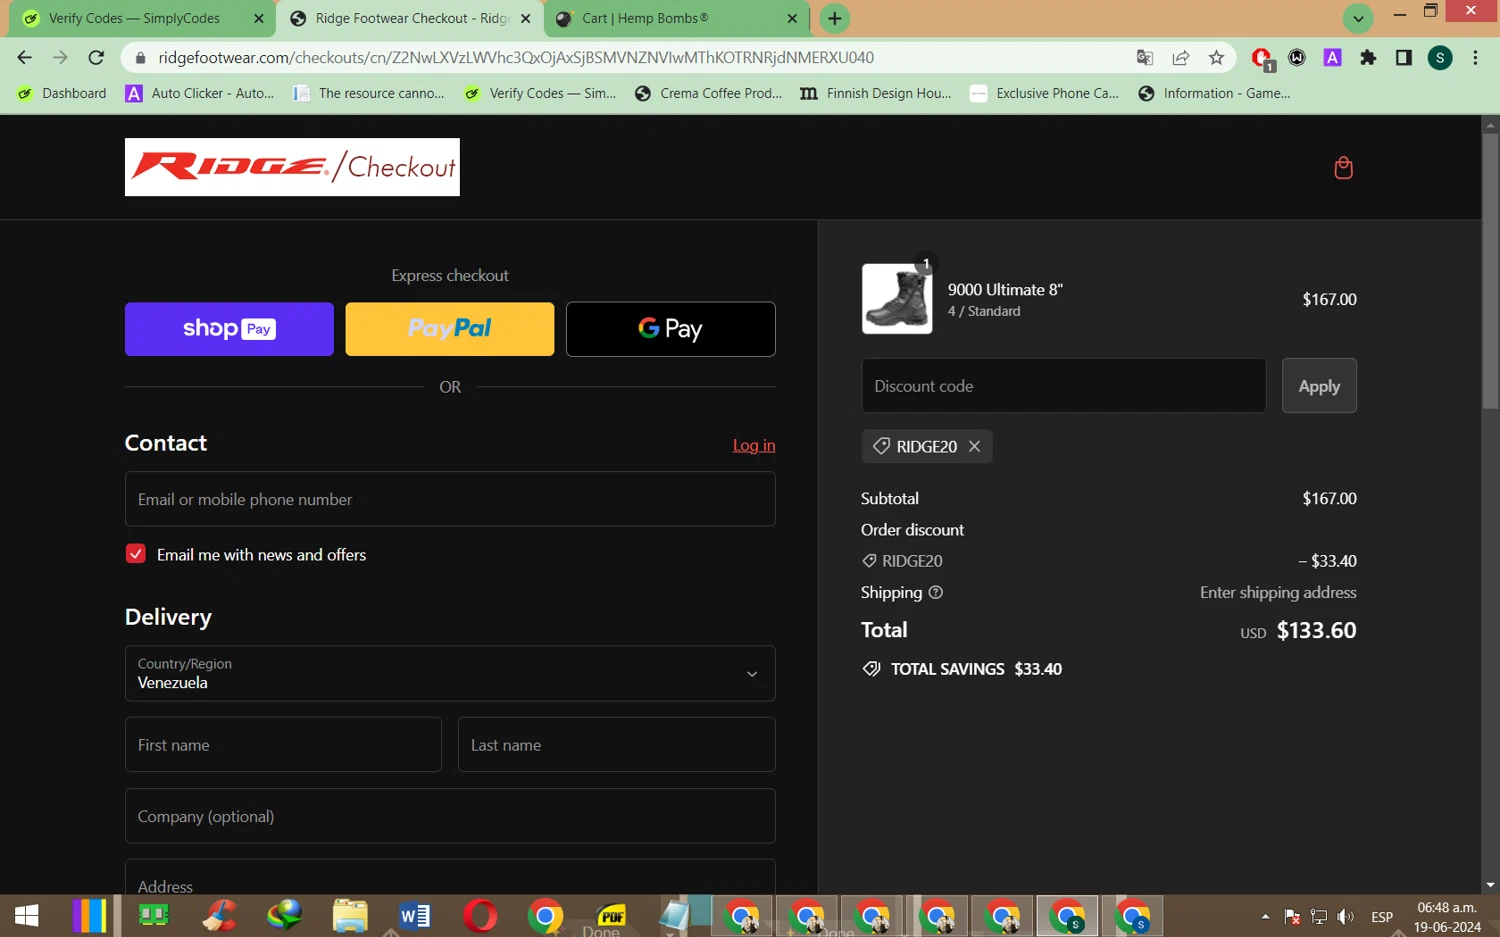Viewport: 1500px width, 937px height.
Task: Open the Auto Clicker bookmark
Action: point(200,93)
